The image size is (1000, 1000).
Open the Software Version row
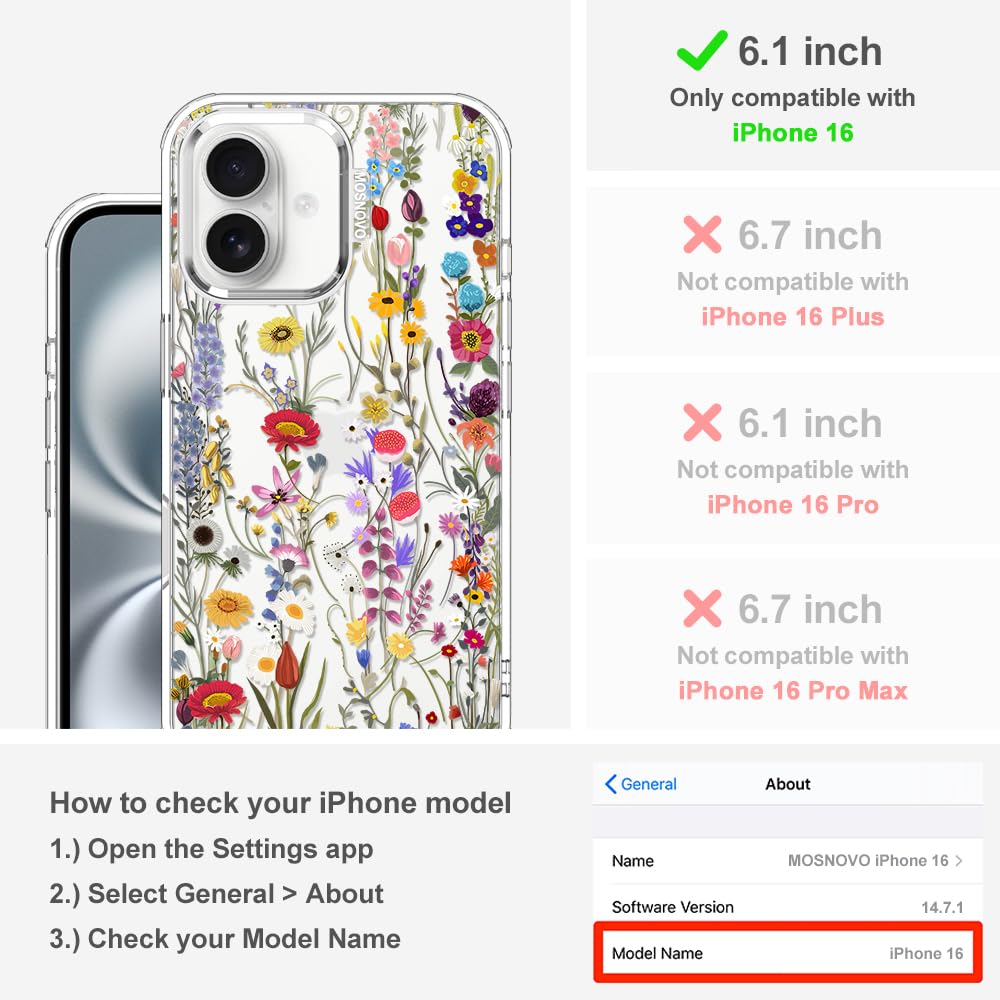coord(788,907)
